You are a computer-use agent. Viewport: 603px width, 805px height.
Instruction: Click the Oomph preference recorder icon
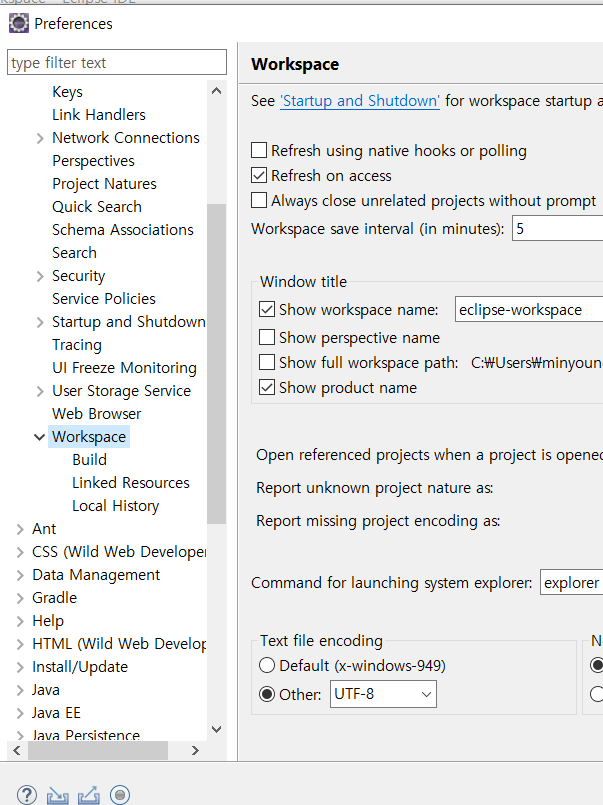click(120, 795)
